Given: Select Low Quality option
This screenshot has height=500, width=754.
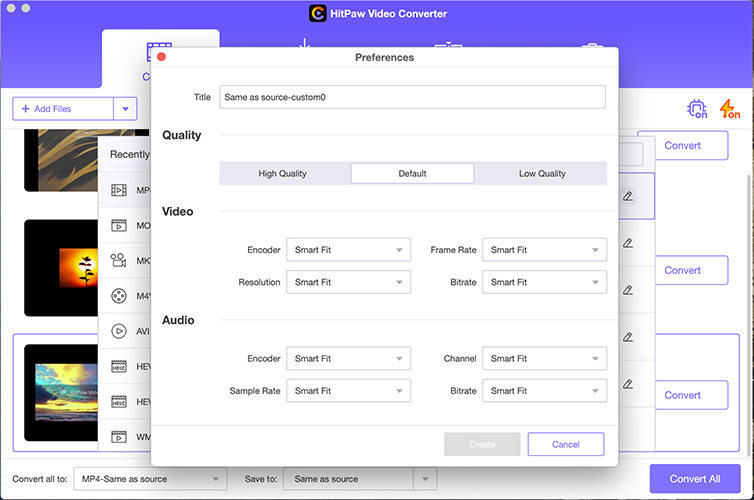Looking at the screenshot, I should pos(542,174).
